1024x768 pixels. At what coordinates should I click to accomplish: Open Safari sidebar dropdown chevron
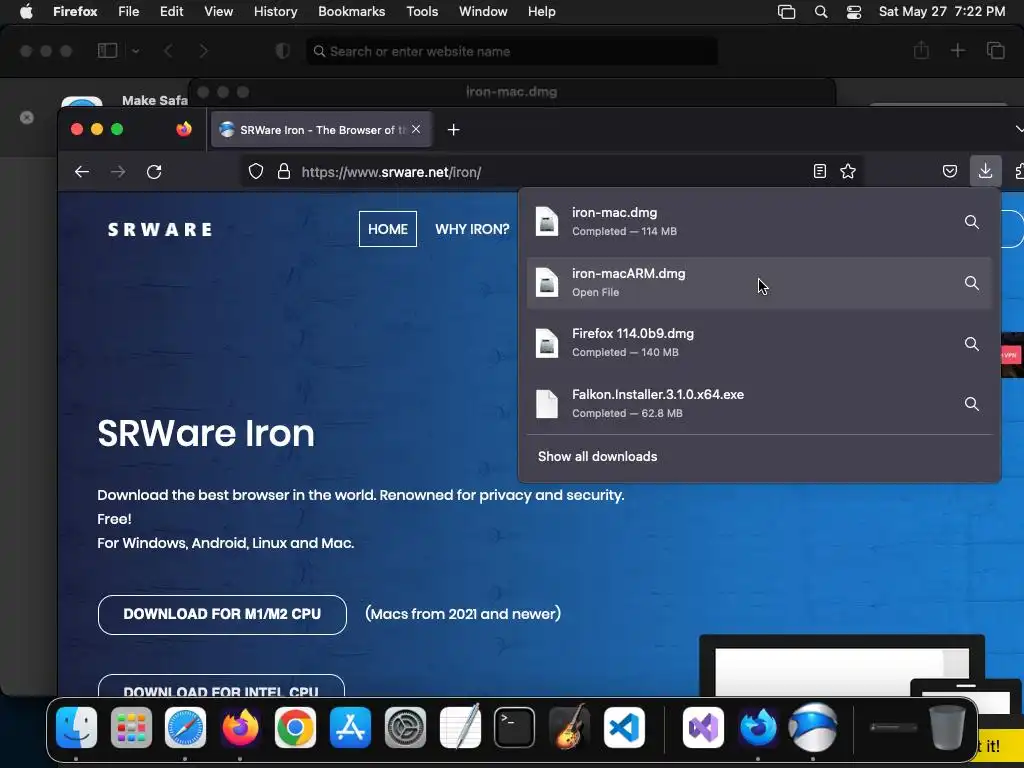click(x=135, y=51)
